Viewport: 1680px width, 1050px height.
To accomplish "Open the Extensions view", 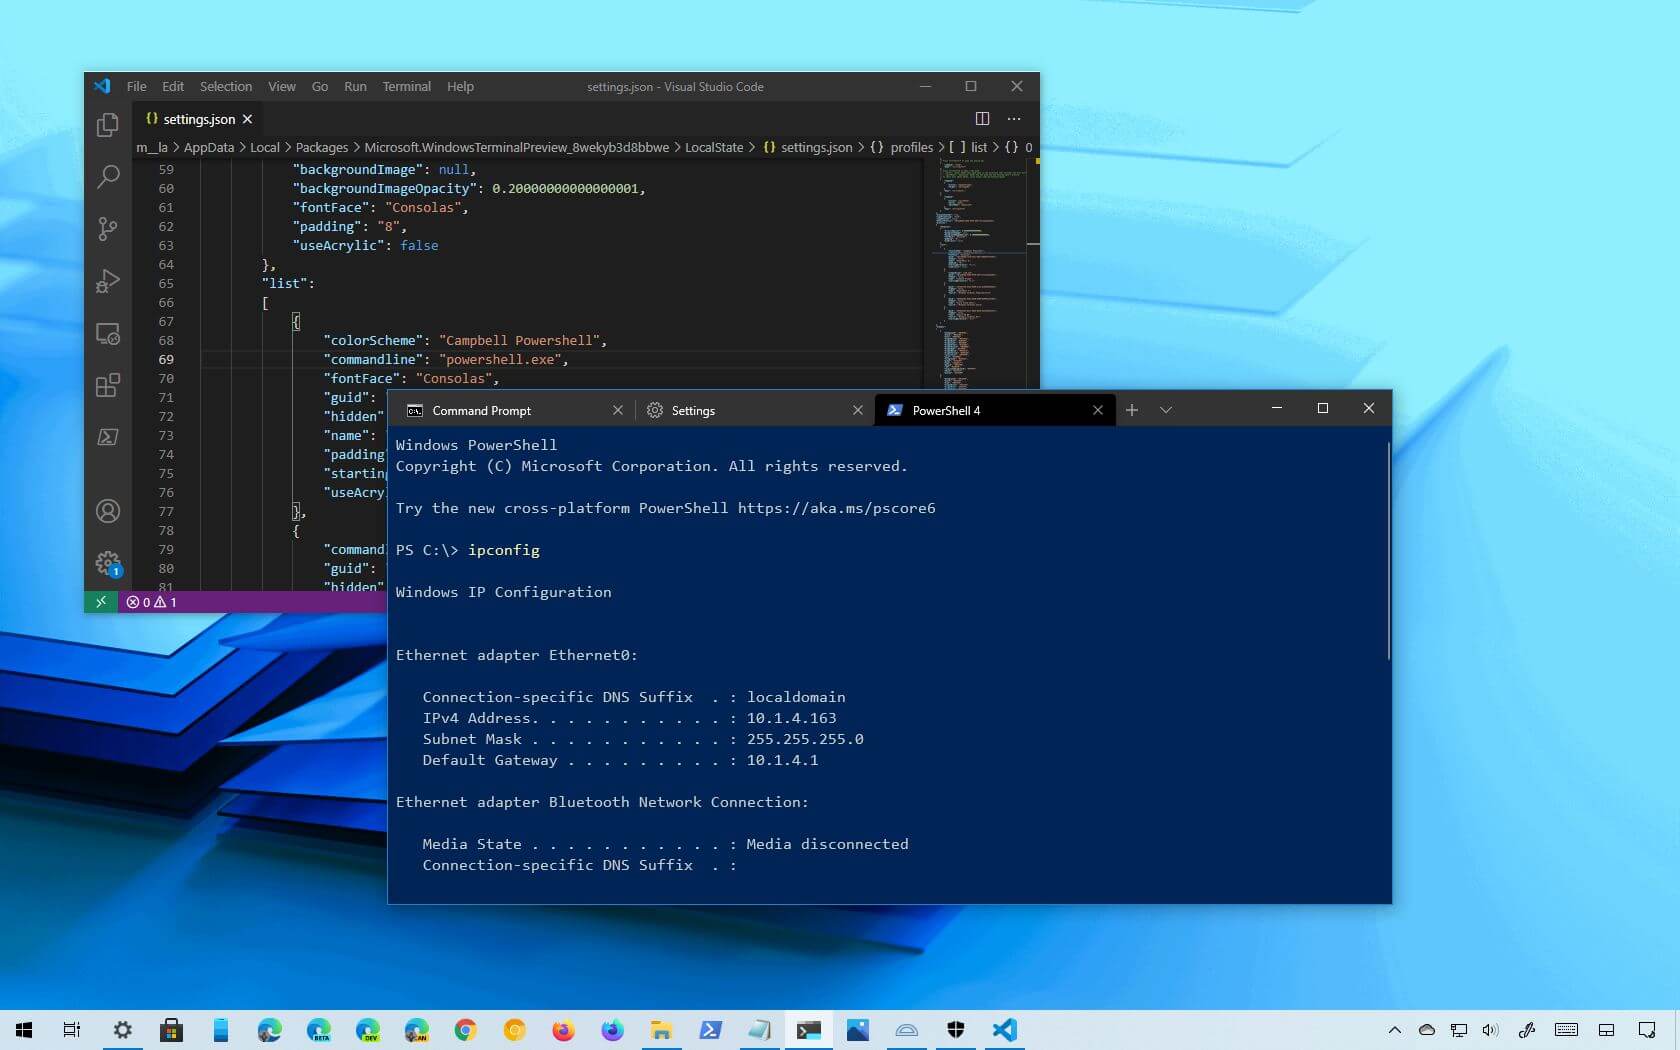I will [x=108, y=385].
